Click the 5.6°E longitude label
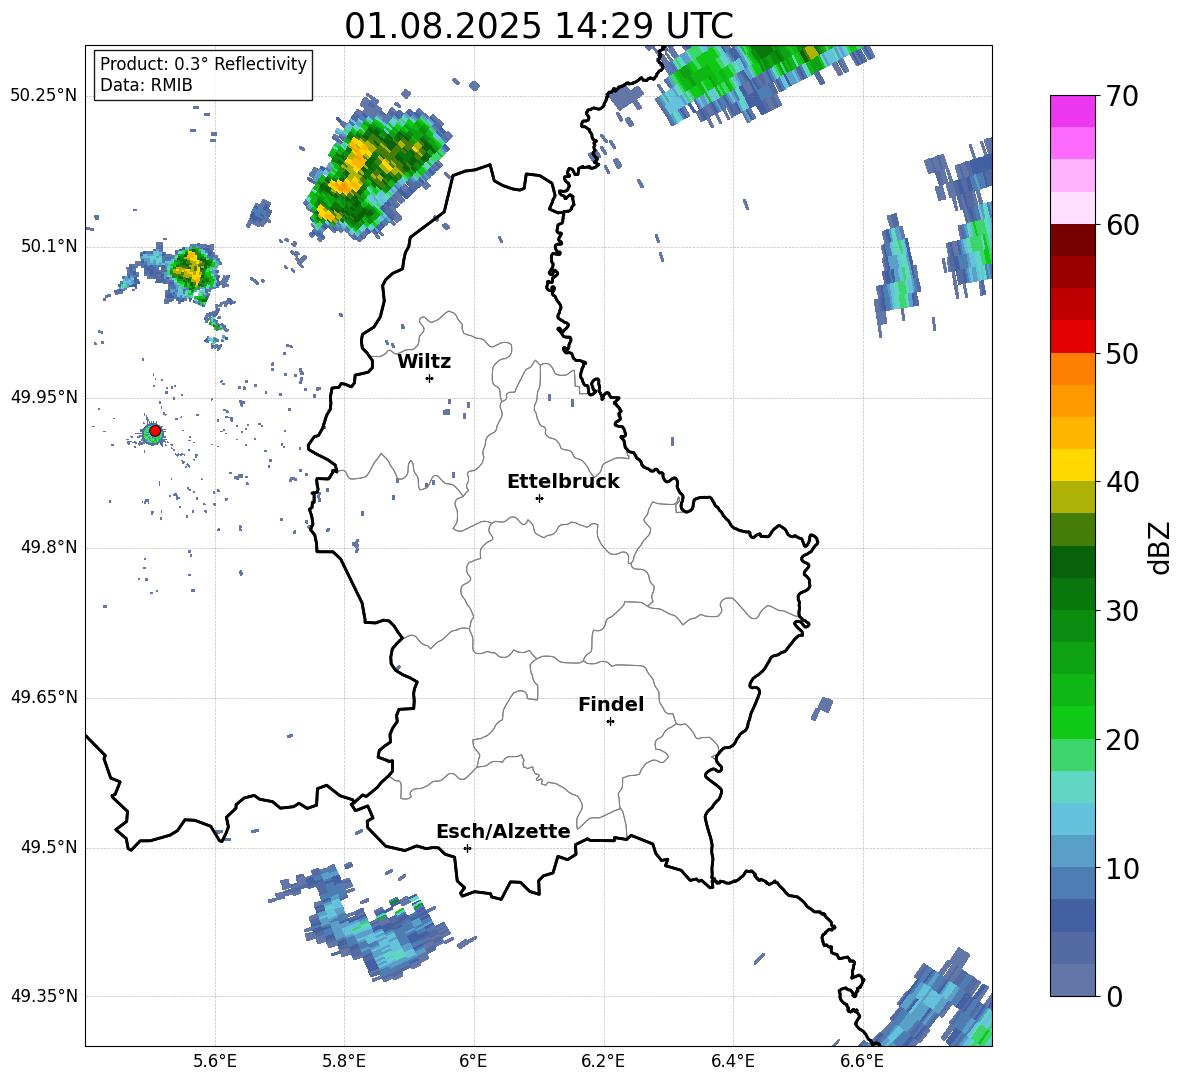Viewport: 1184px width, 1081px height. coord(215,1061)
